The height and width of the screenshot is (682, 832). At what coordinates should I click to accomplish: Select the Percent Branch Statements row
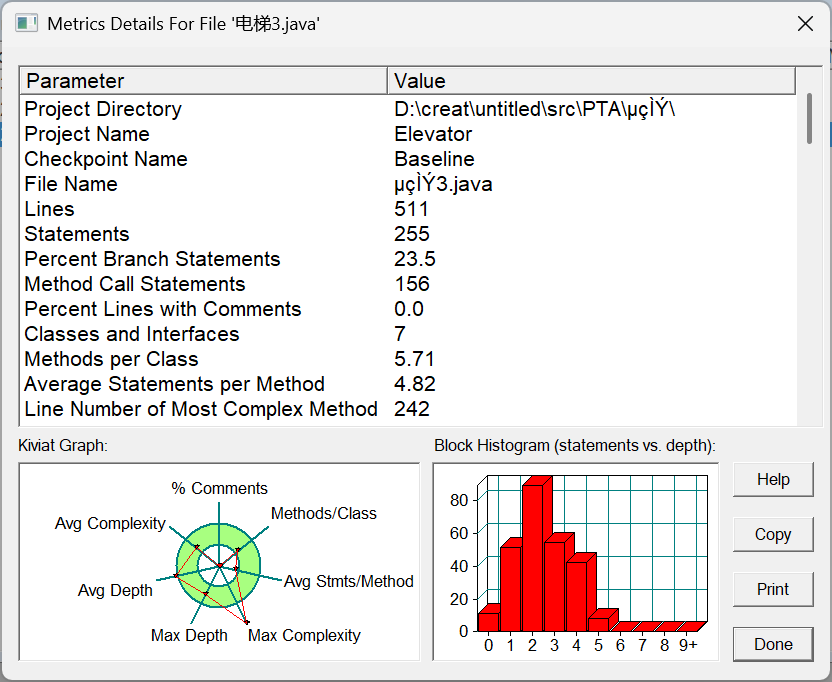pos(408,259)
